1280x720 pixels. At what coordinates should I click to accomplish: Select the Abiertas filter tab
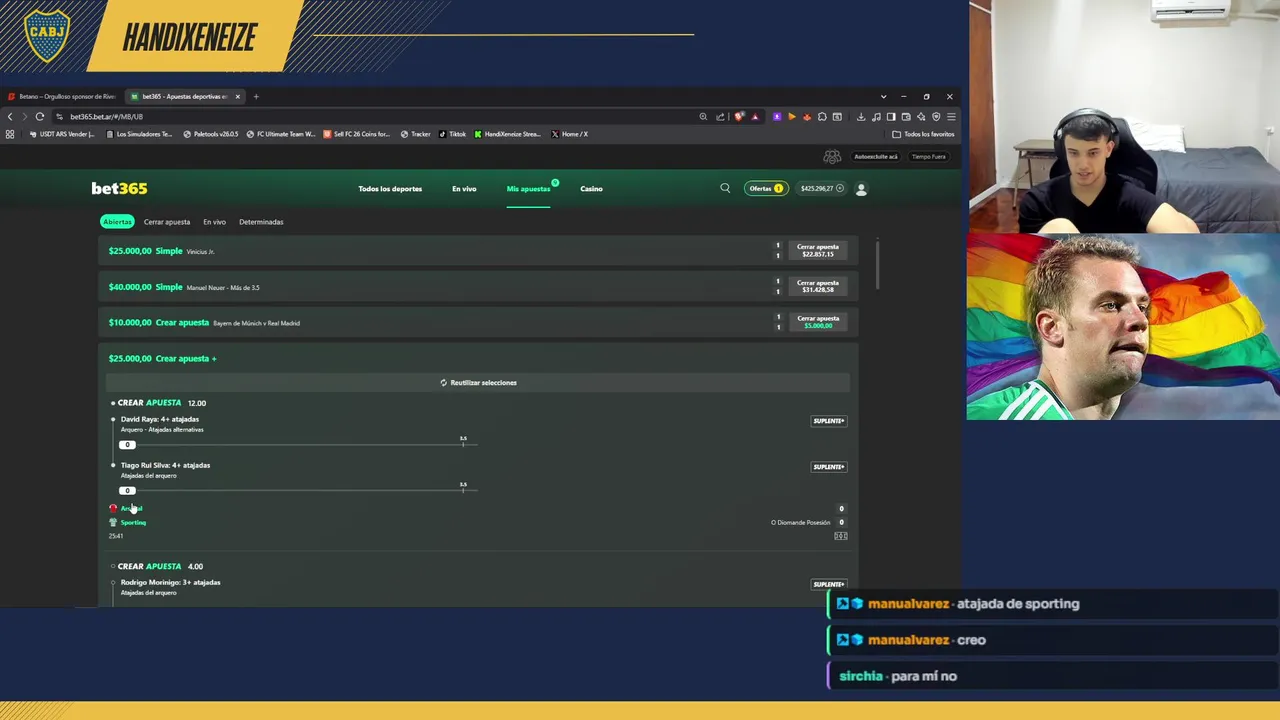(x=117, y=222)
